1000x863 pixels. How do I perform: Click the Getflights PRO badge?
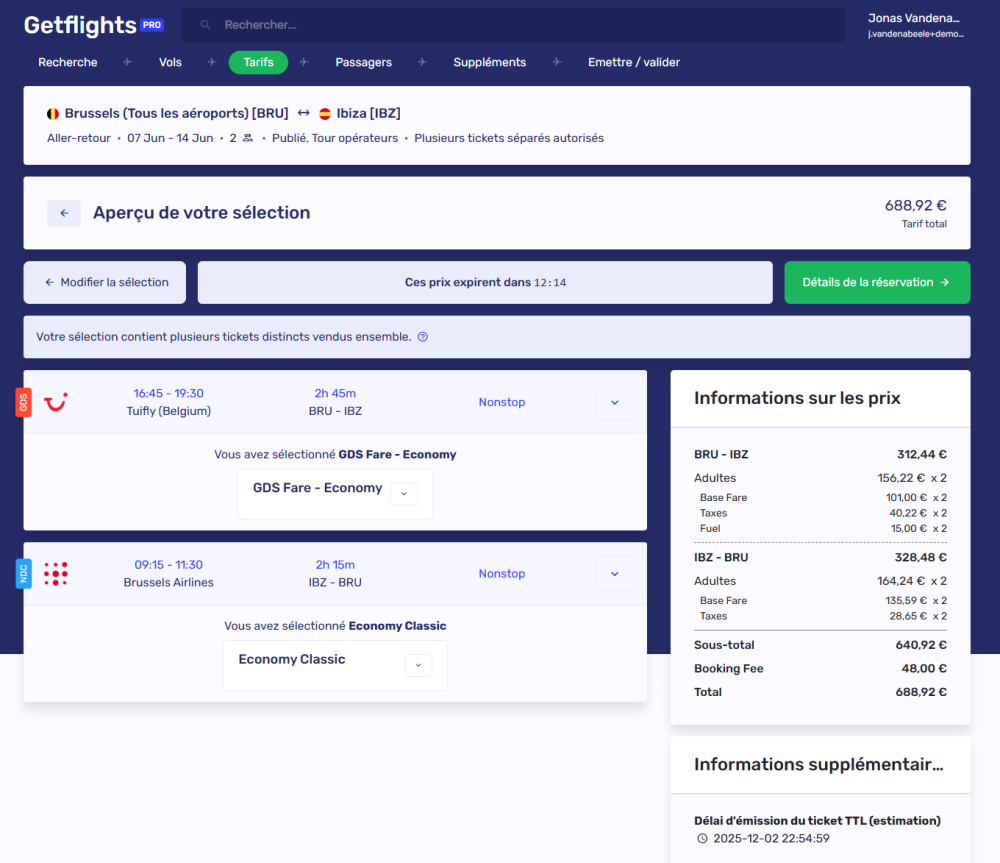(x=151, y=25)
